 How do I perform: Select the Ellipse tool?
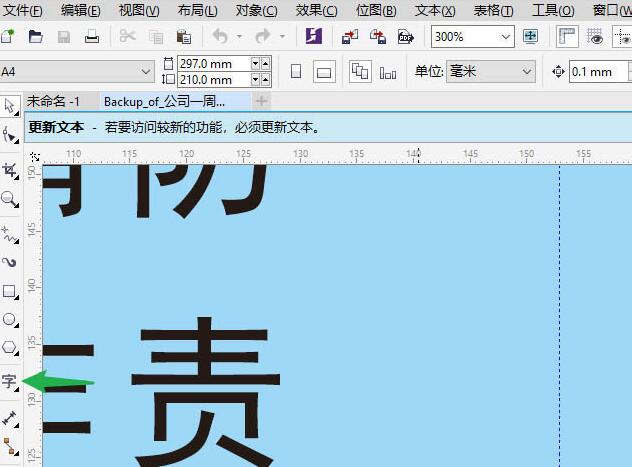10,319
